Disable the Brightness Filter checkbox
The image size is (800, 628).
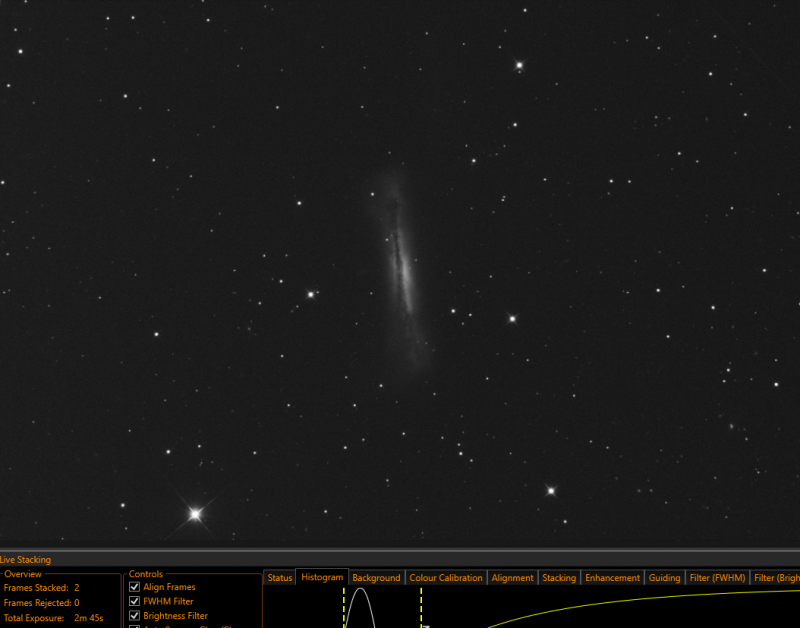point(135,615)
